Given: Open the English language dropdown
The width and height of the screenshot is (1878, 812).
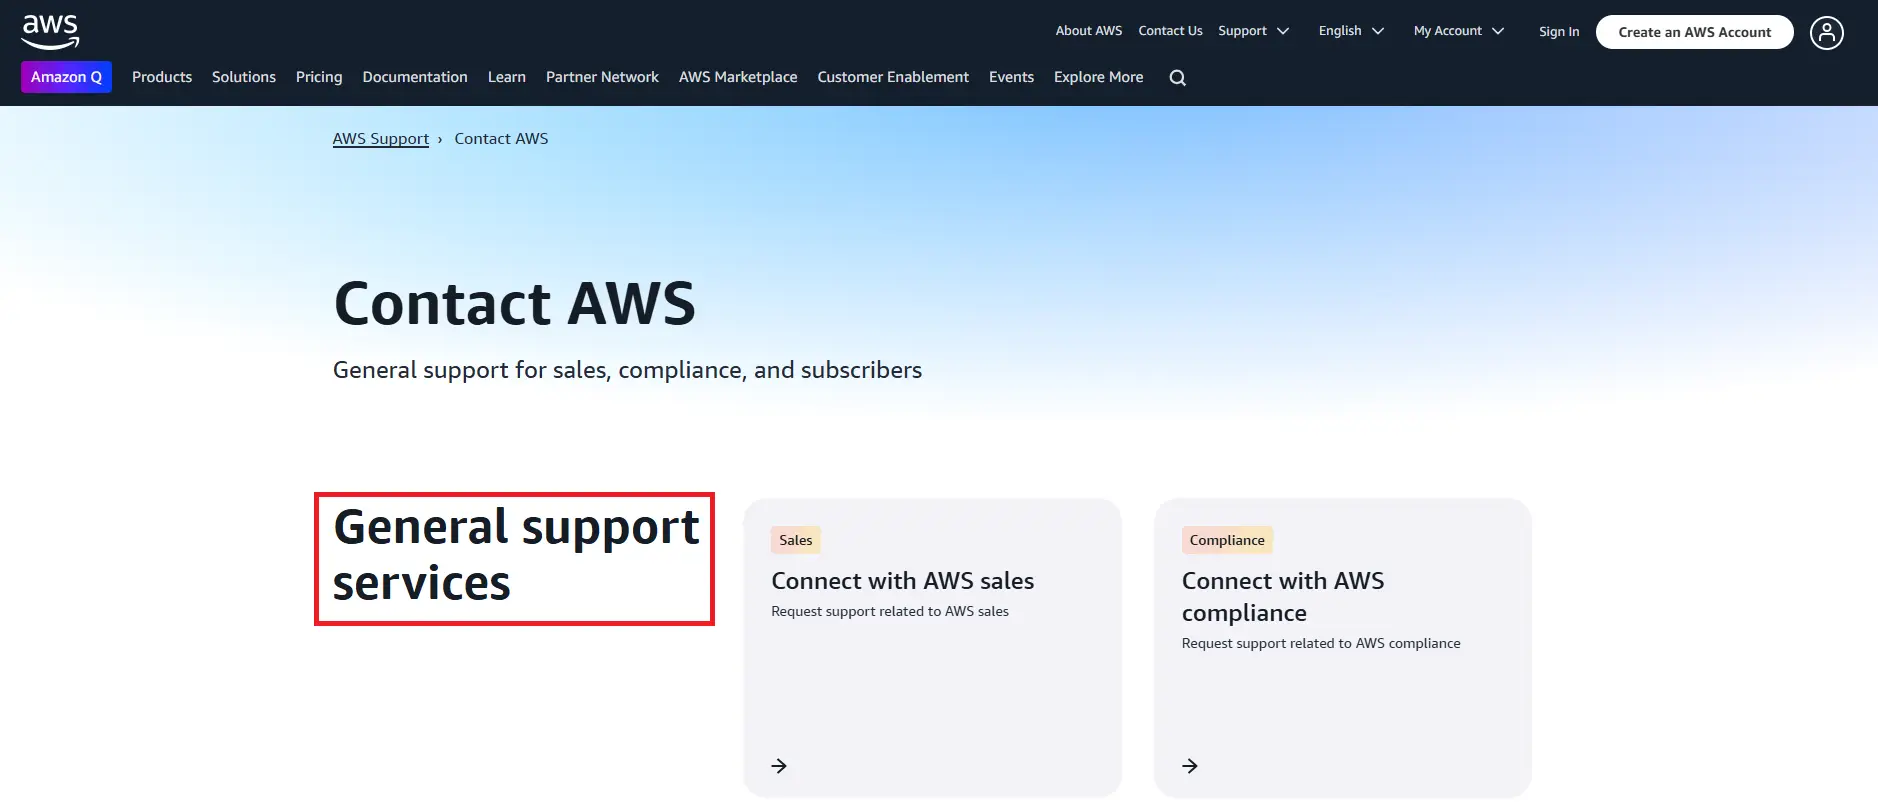Looking at the screenshot, I should tap(1351, 31).
